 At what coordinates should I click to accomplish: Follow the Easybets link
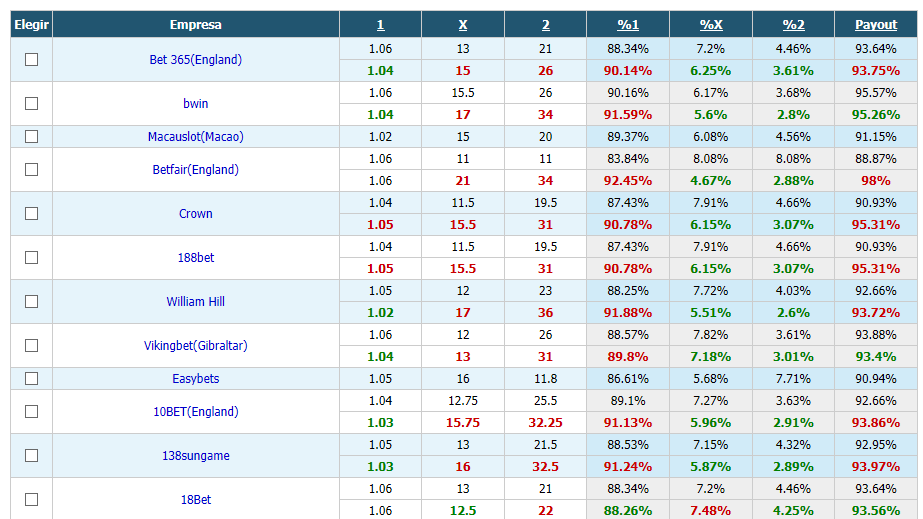click(195, 378)
